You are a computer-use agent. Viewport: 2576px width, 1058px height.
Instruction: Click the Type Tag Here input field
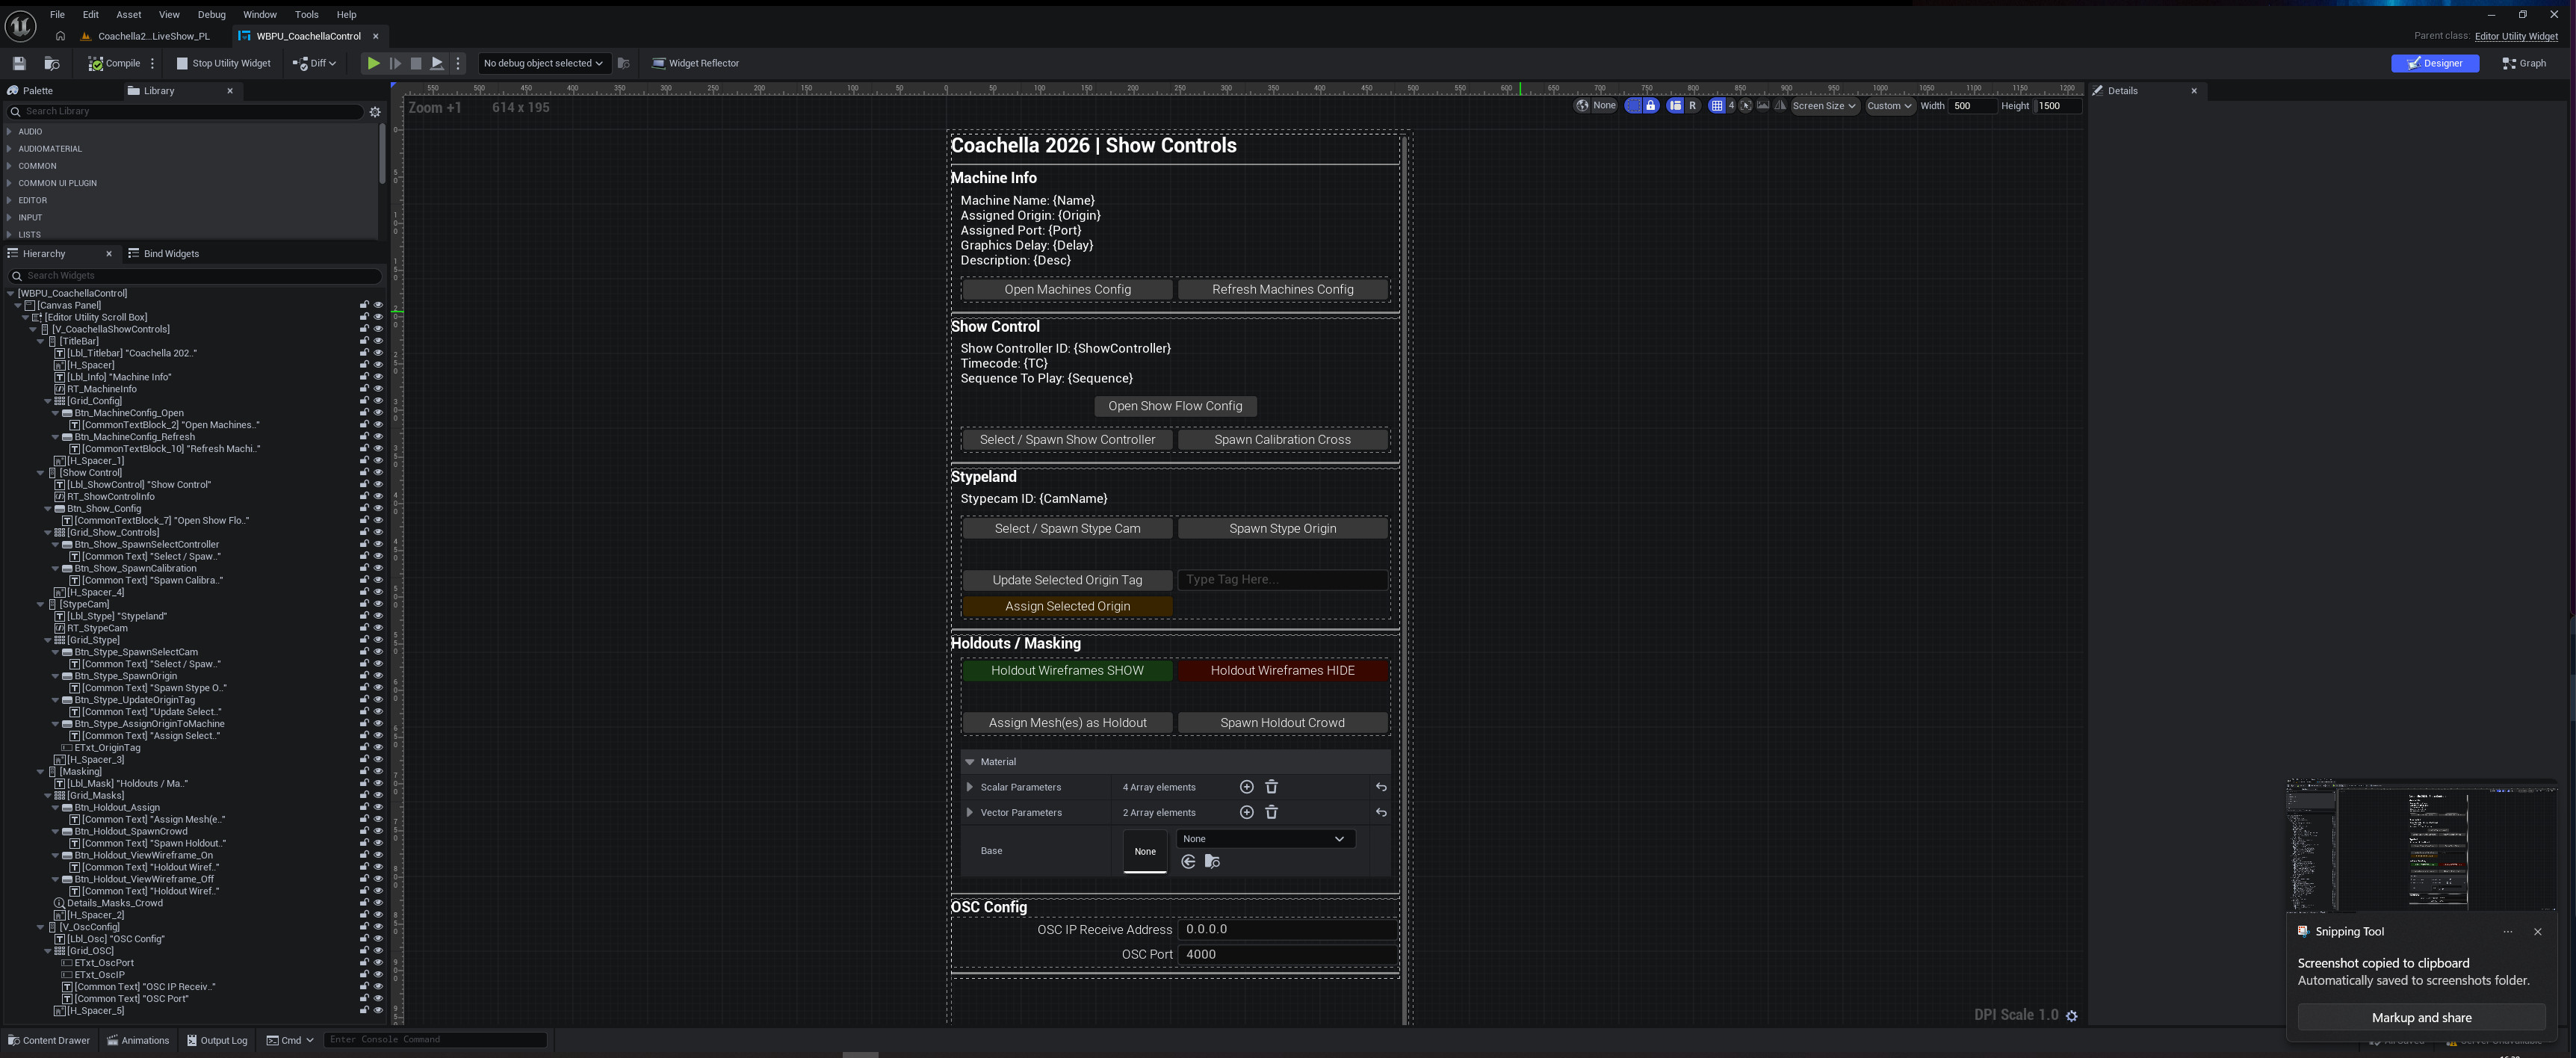click(1282, 579)
